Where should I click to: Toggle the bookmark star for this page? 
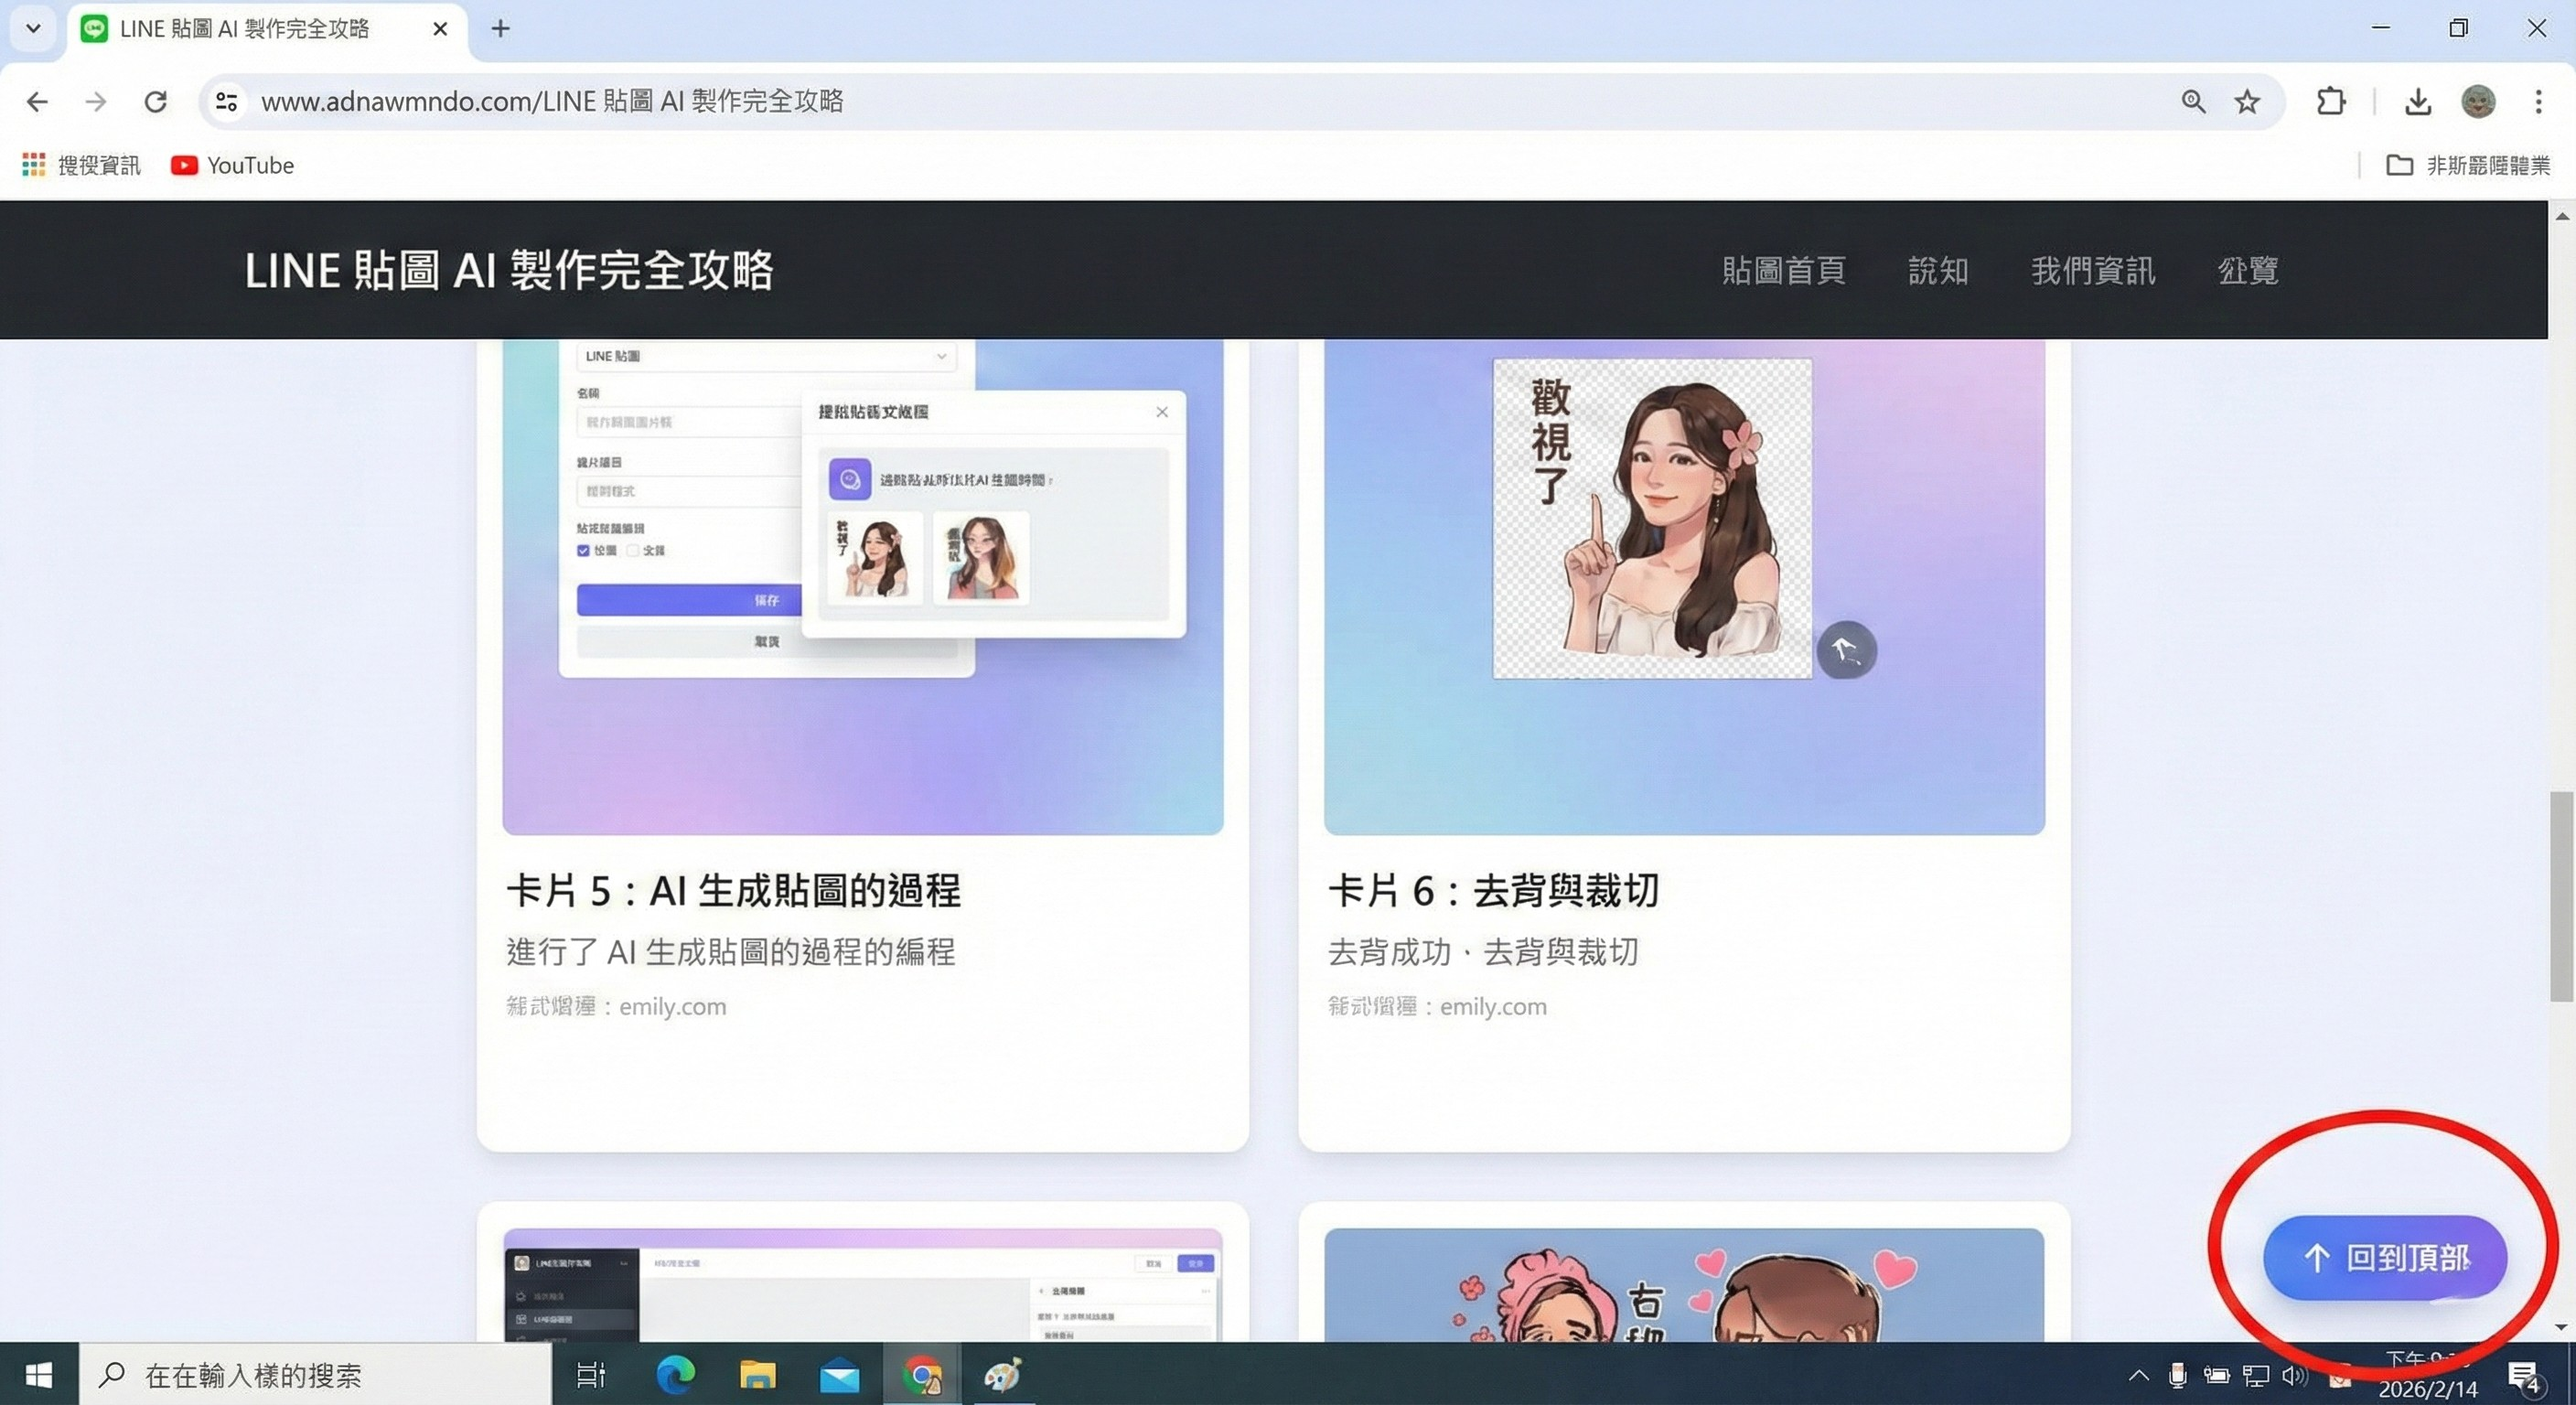pos(2246,101)
